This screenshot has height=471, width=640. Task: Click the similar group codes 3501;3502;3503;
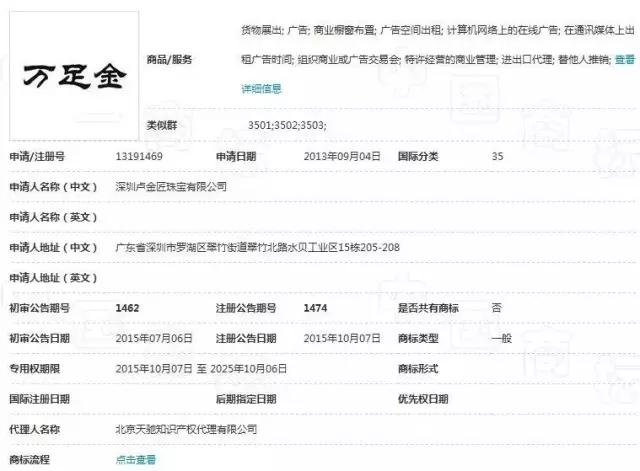286,125
